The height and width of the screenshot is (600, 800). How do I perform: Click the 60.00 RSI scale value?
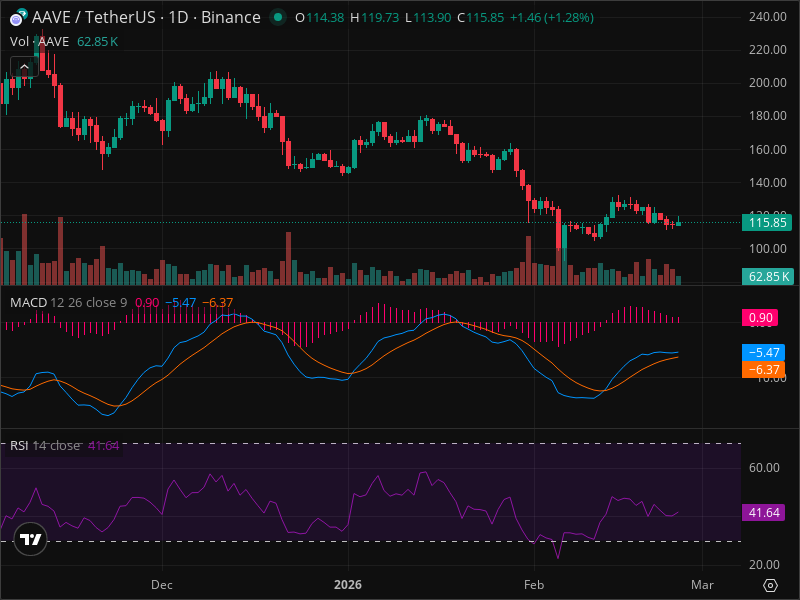point(764,467)
